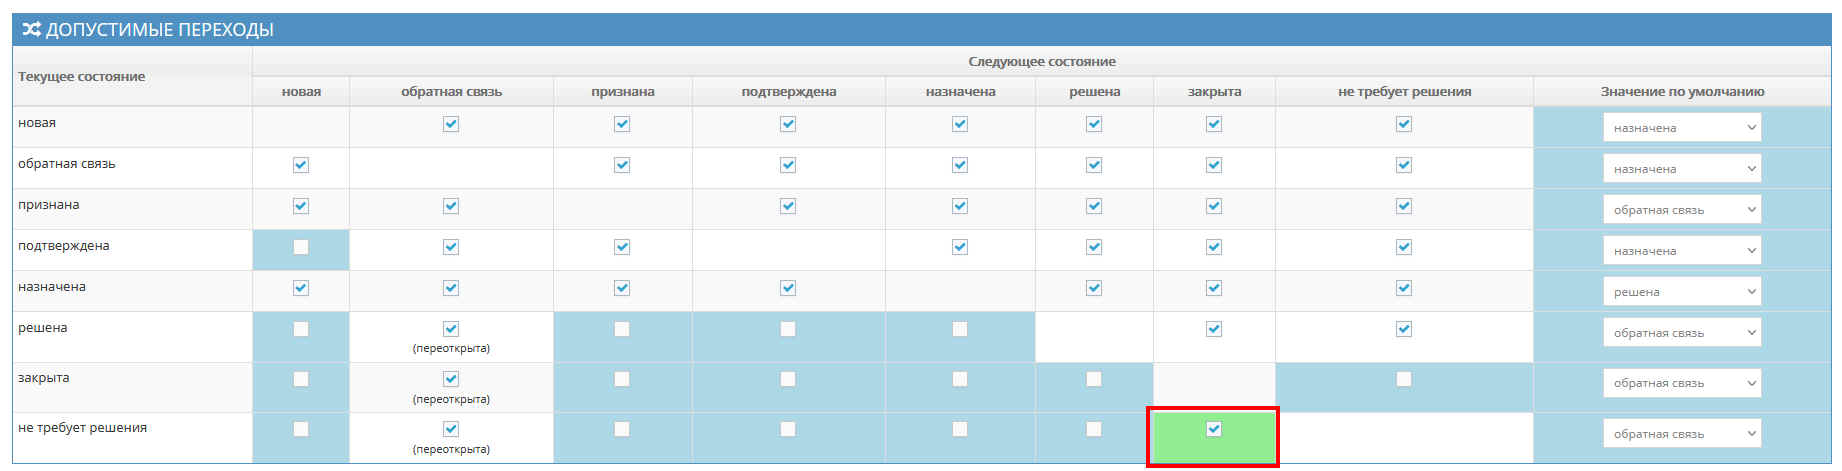Screen dimensions: 1842x471
Task: Open default value dropdown for новая row
Action: point(1681,128)
